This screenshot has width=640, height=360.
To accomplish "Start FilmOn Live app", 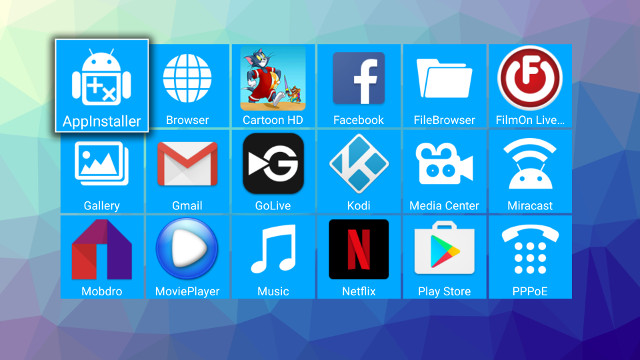I will tap(530, 86).
